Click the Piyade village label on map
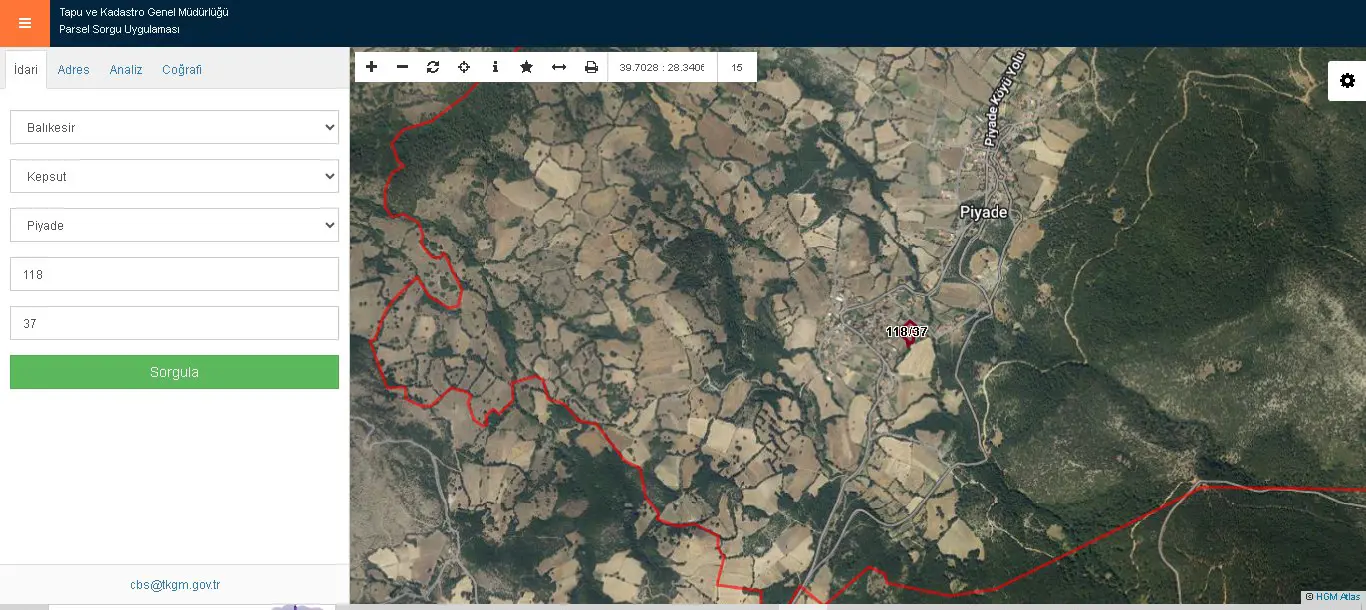 984,212
